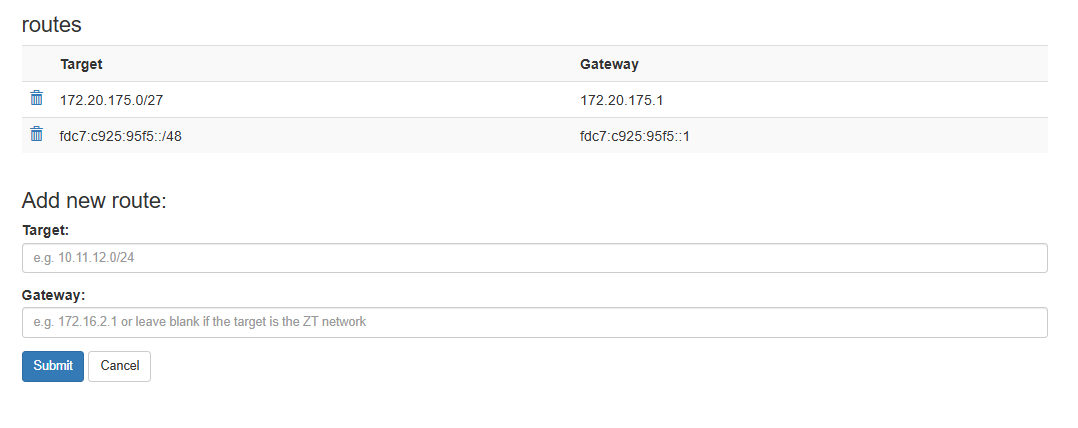This screenshot has height=428, width=1078.
Task: Delete the fdc7:c925:95f5::/48 route
Action: [36, 134]
